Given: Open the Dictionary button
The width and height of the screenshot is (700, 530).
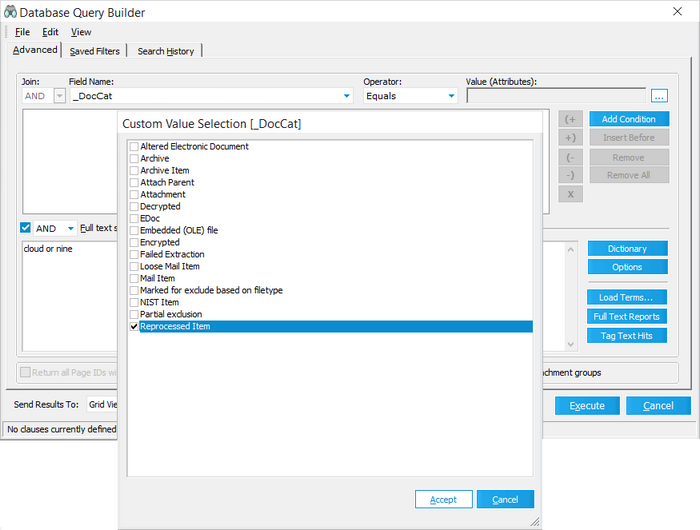Looking at the screenshot, I should 627,249.
